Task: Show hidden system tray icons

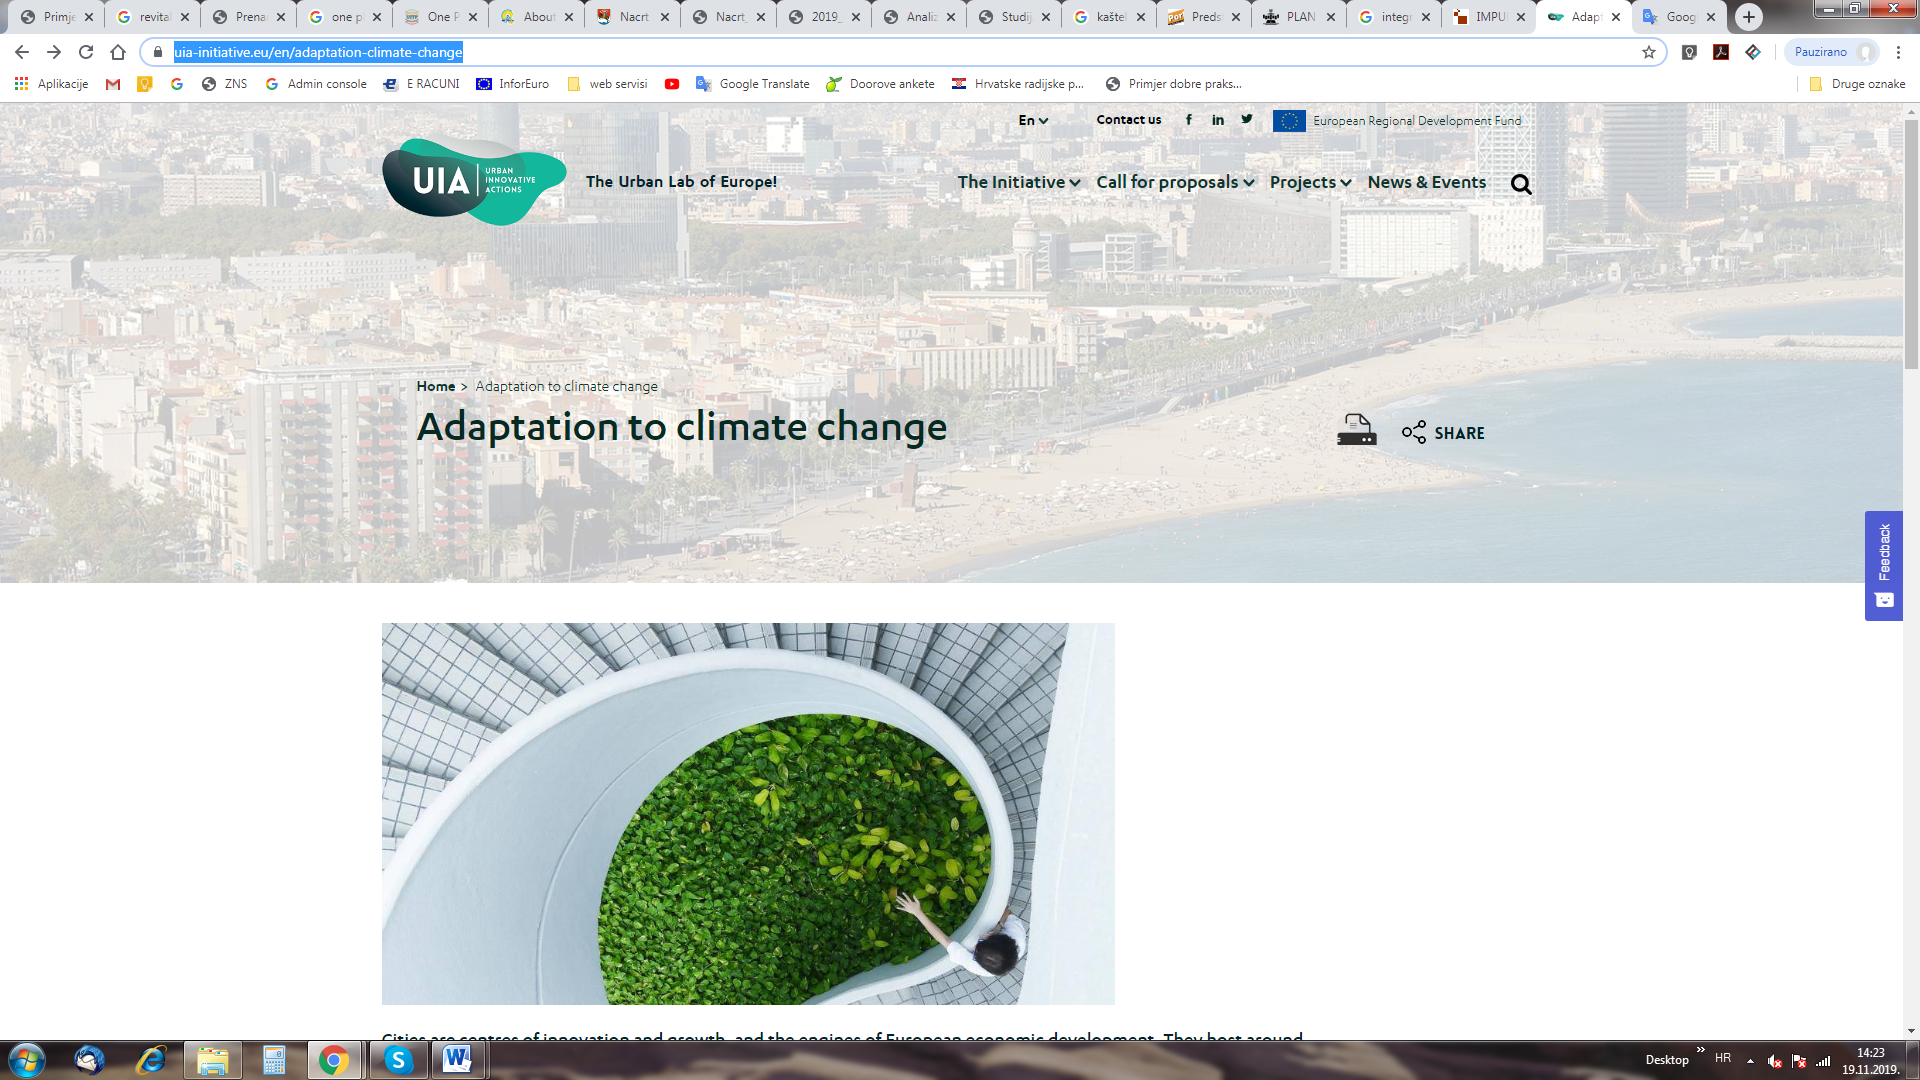Action: pyautogui.click(x=1750, y=1061)
